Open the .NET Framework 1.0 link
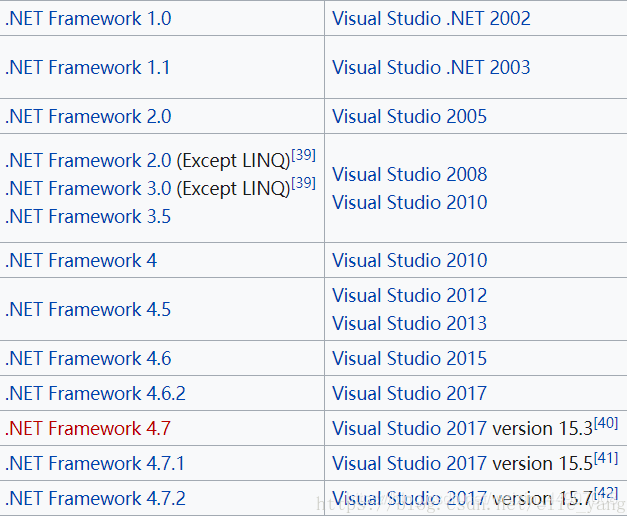Image resolution: width=627 pixels, height=517 pixels. (x=88, y=18)
